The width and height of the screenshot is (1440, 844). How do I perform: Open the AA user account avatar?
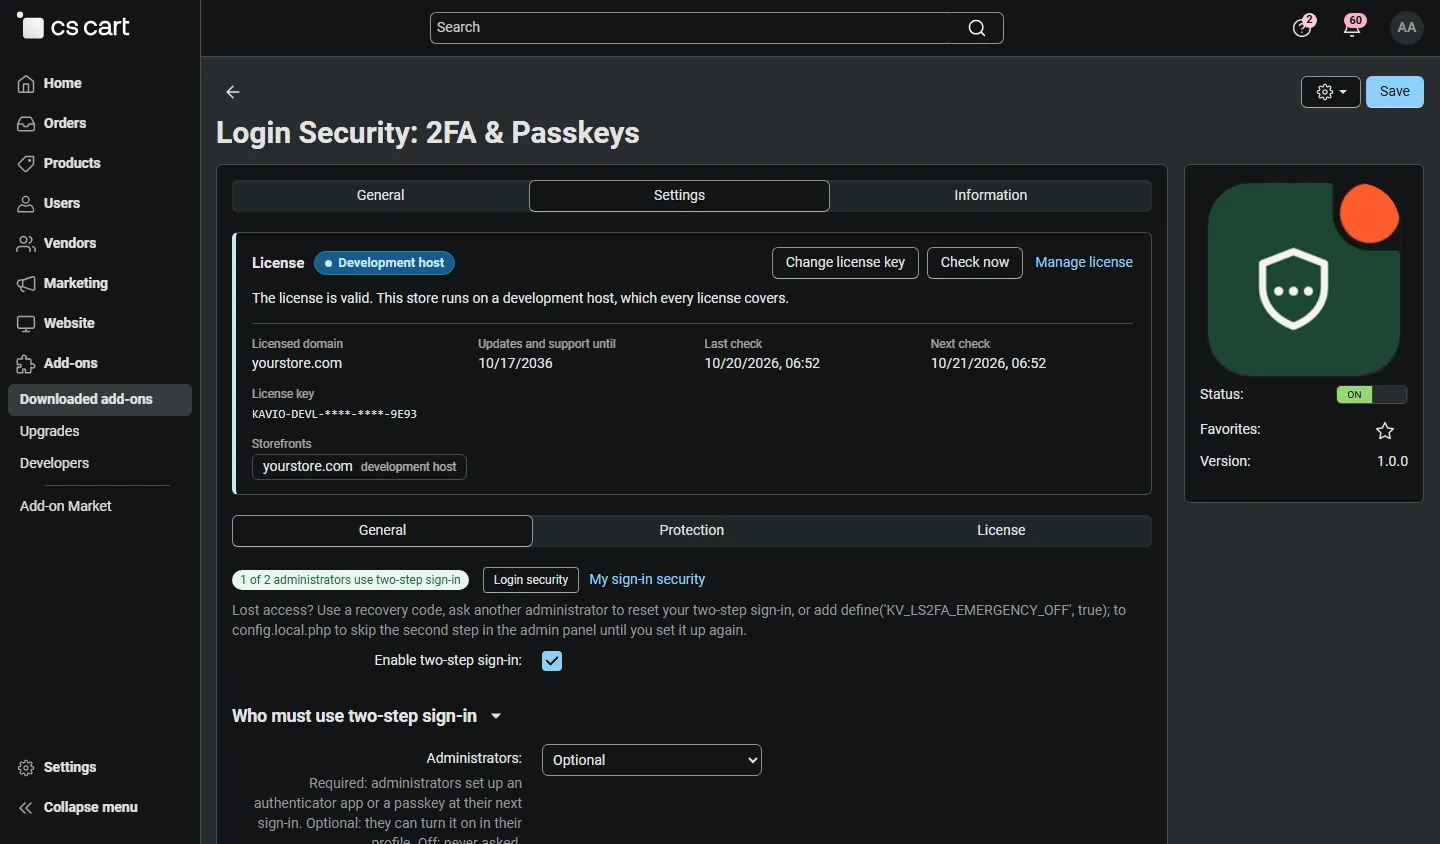(x=1407, y=28)
